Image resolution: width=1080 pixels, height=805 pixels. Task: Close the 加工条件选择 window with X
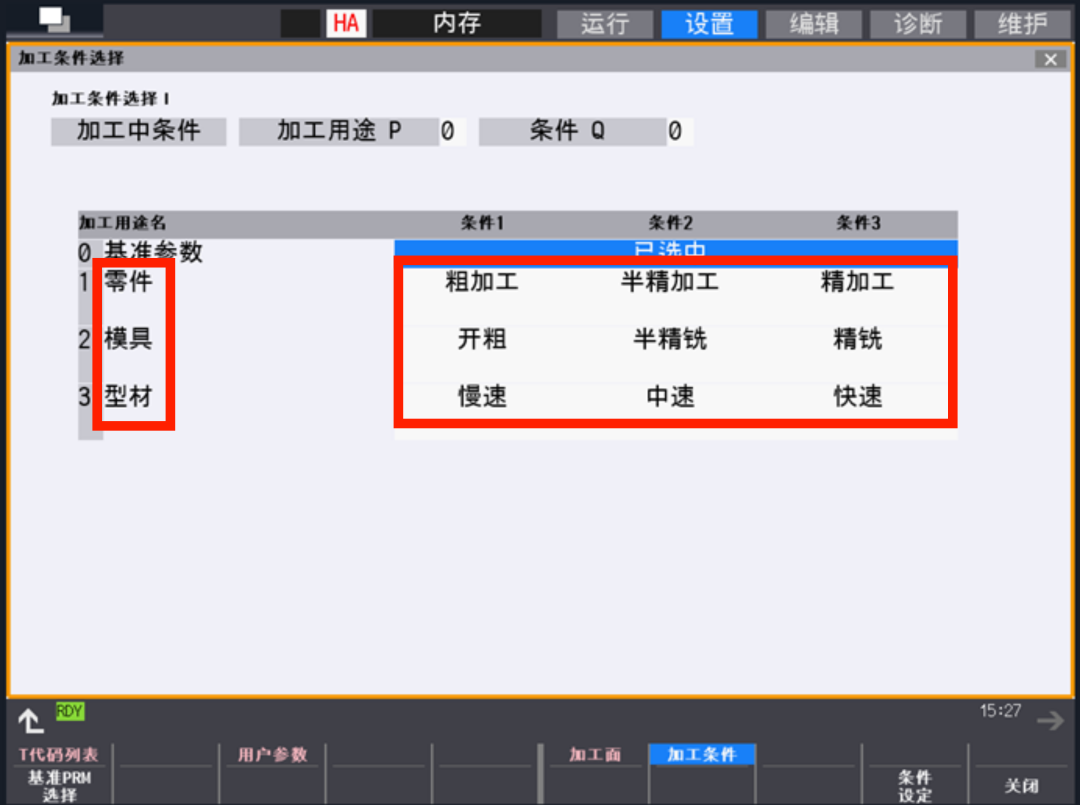coord(1050,59)
